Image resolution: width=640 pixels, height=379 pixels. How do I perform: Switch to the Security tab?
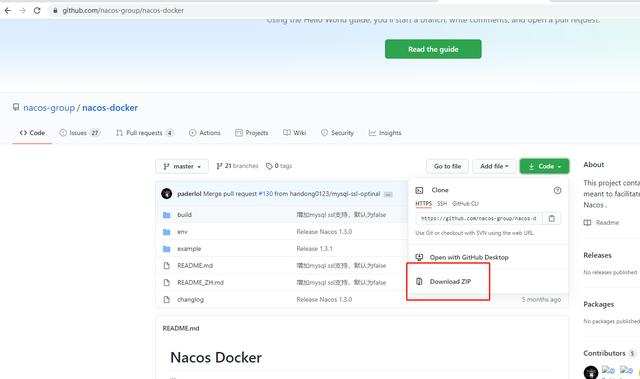click(338, 133)
